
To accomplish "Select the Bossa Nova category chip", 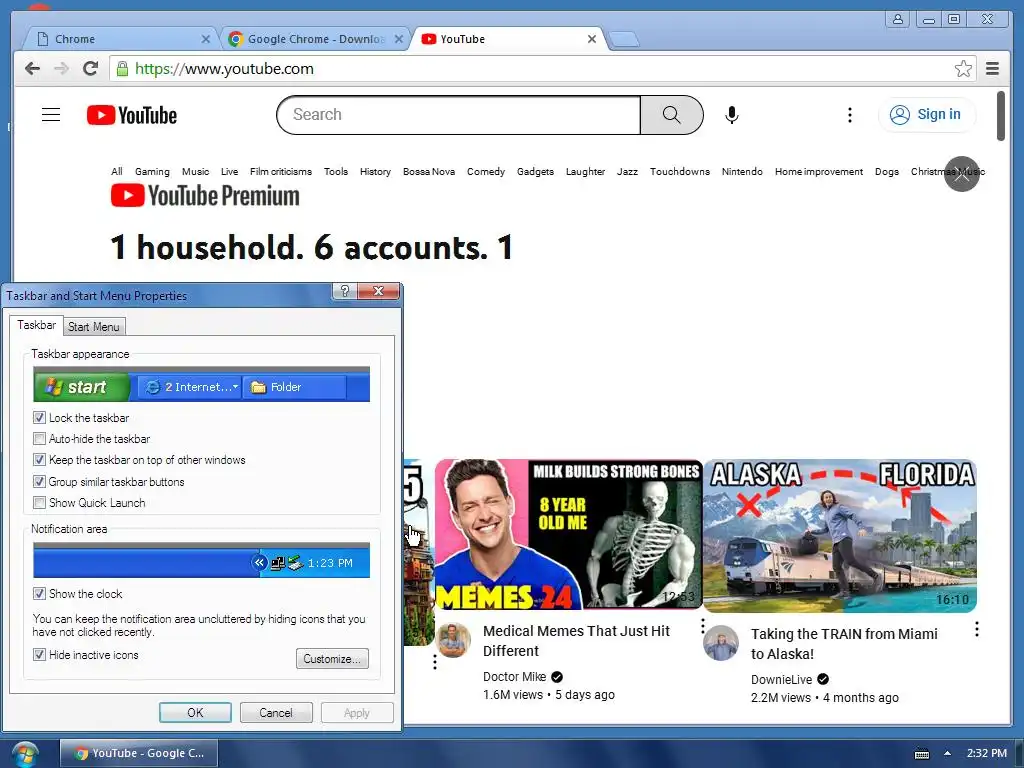I will tap(429, 171).
